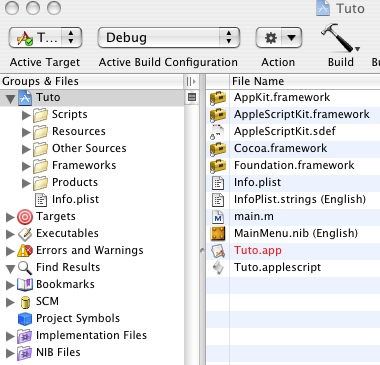Expand the SCM group
The image size is (380, 365).
pos(10,302)
